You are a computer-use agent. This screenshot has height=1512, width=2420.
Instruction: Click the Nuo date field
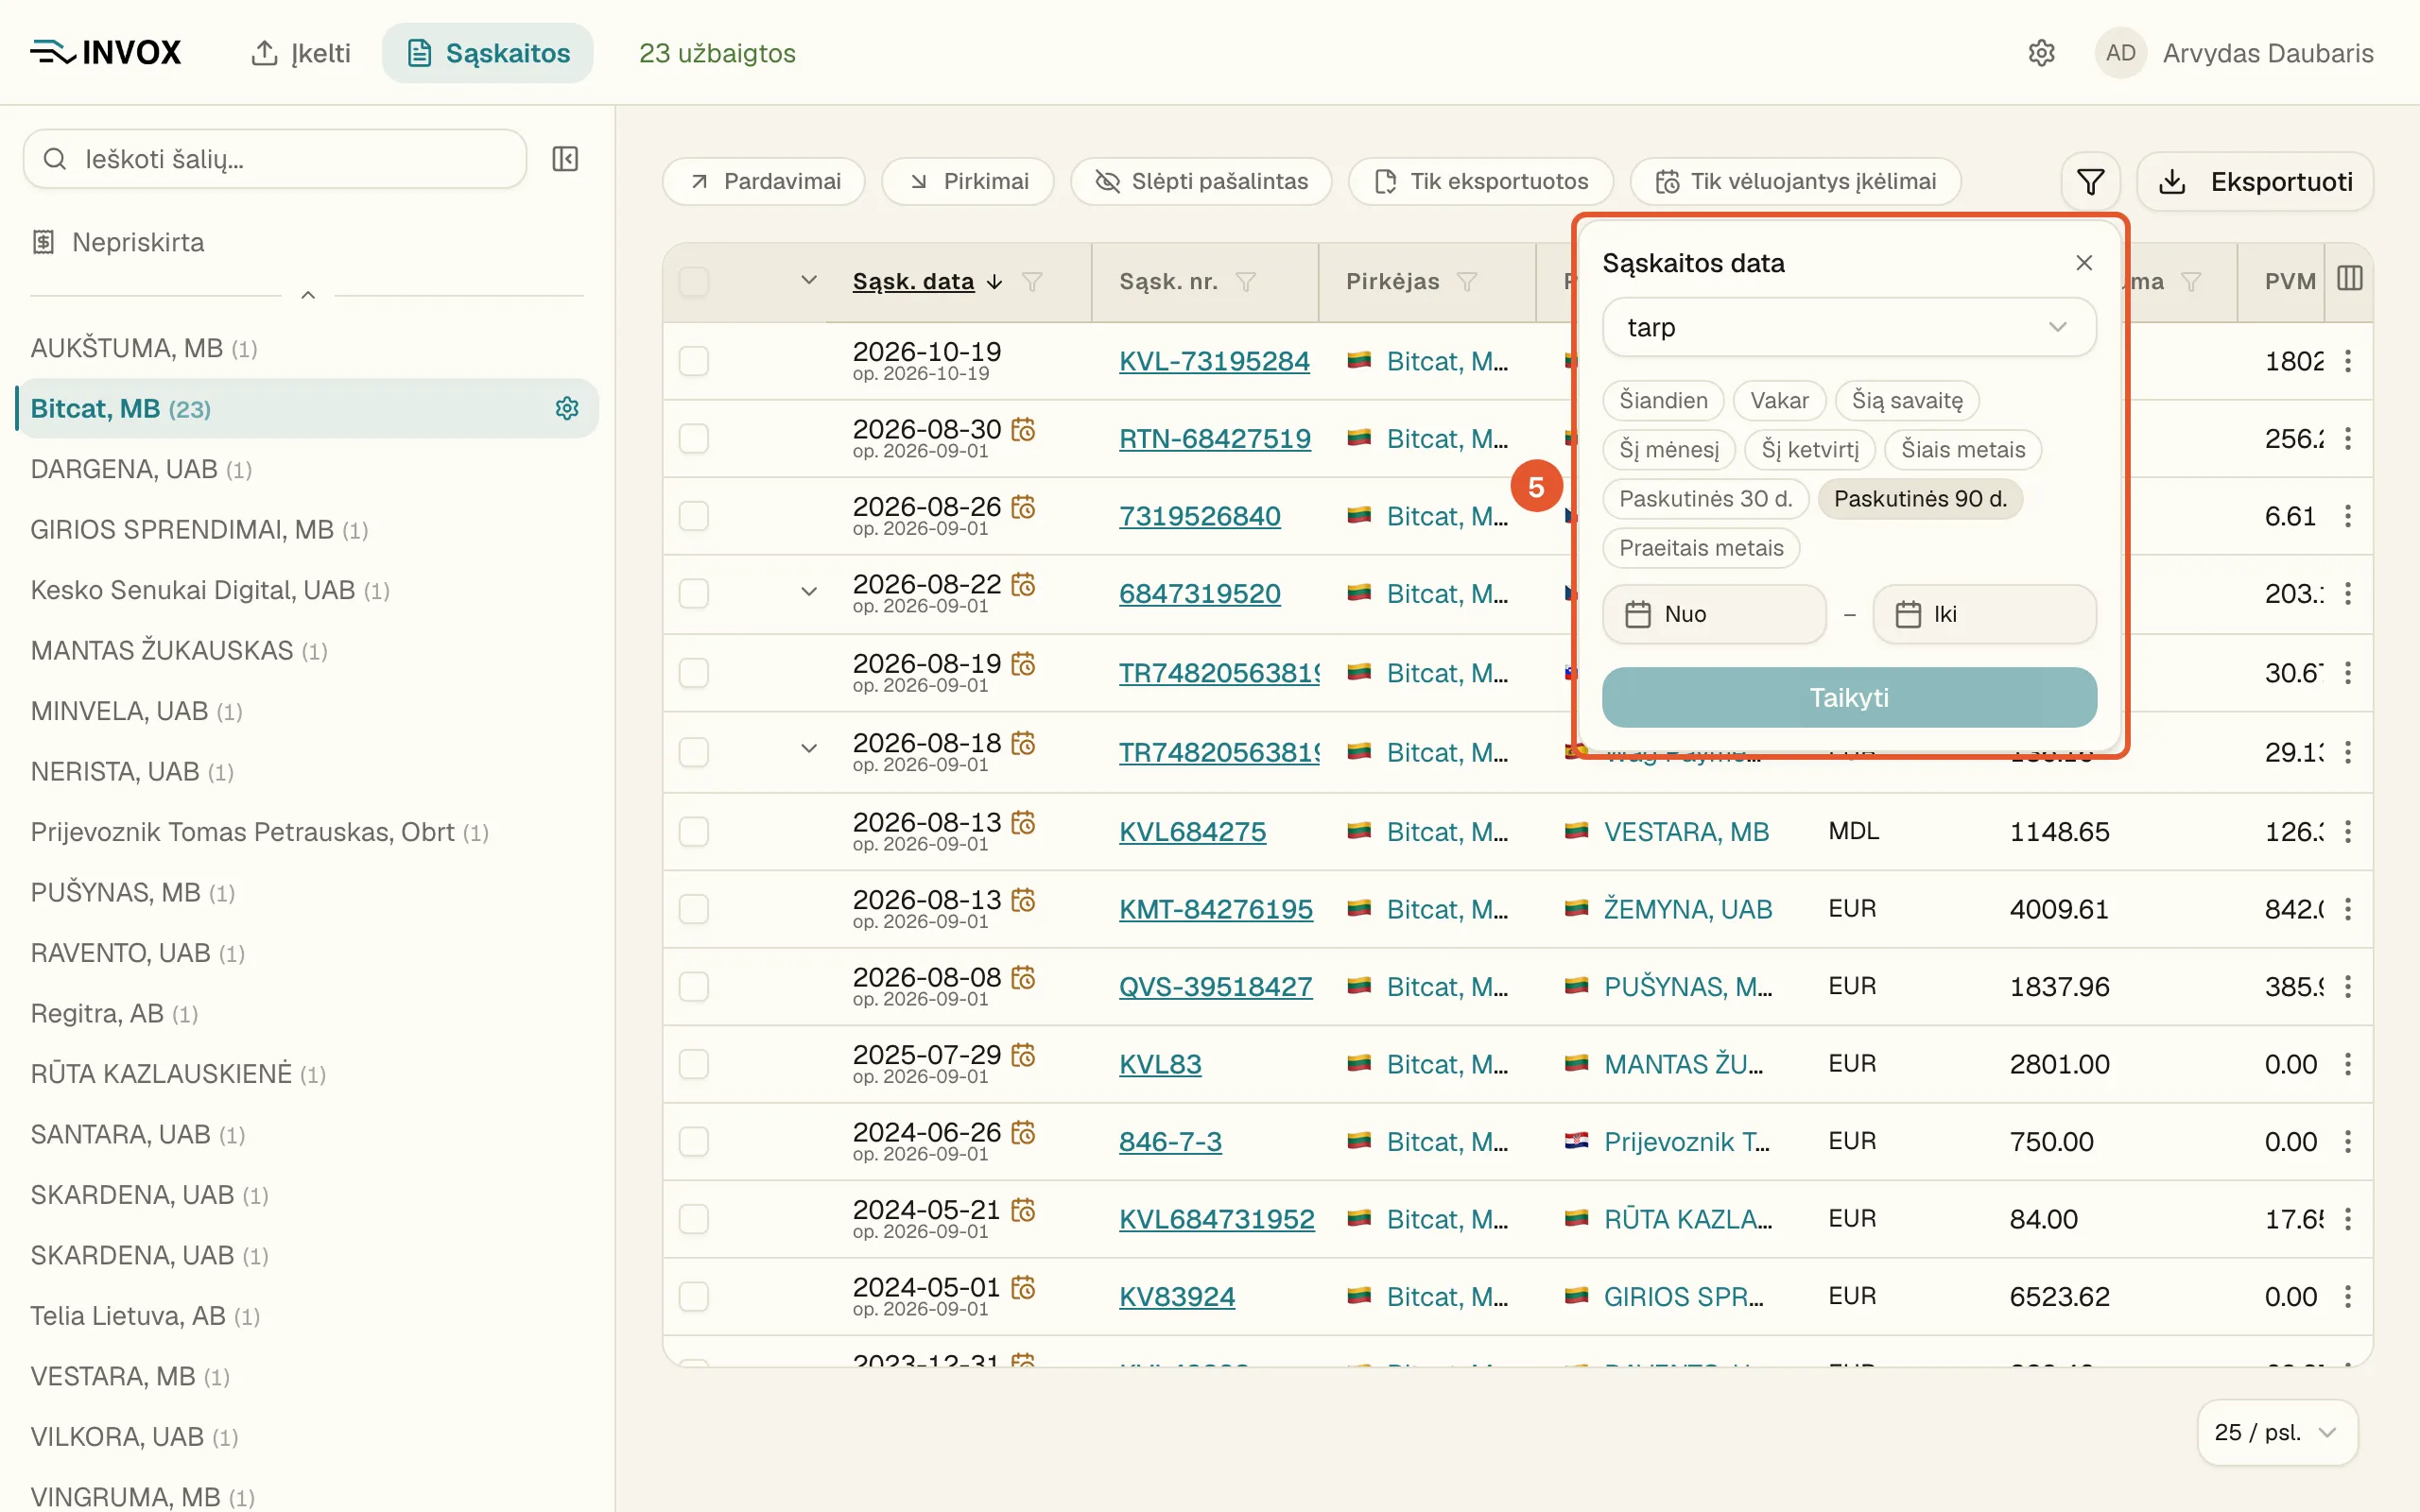coord(1714,614)
